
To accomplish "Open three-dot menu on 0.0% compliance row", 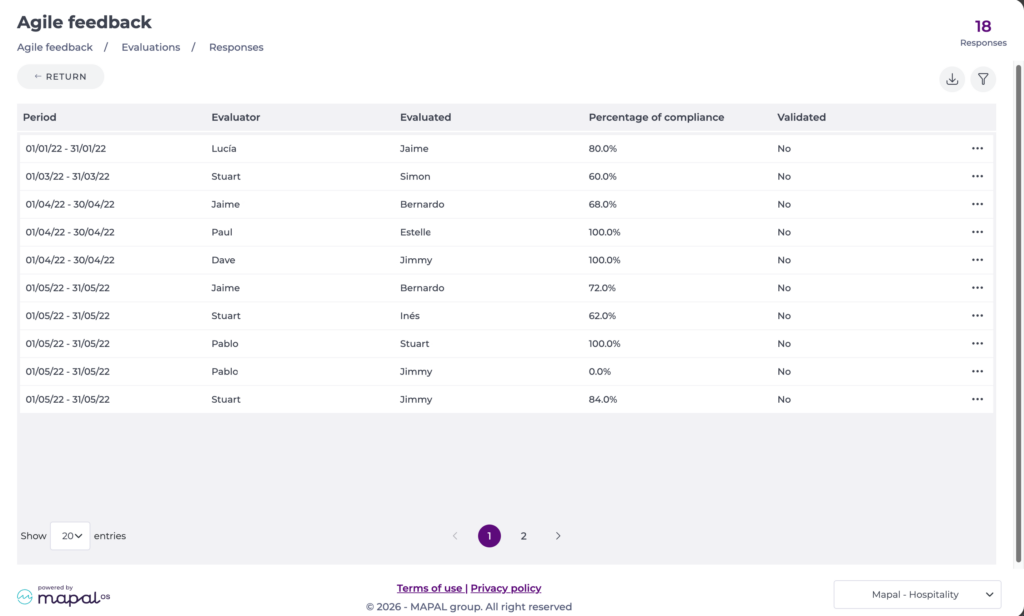I will [x=977, y=371].
